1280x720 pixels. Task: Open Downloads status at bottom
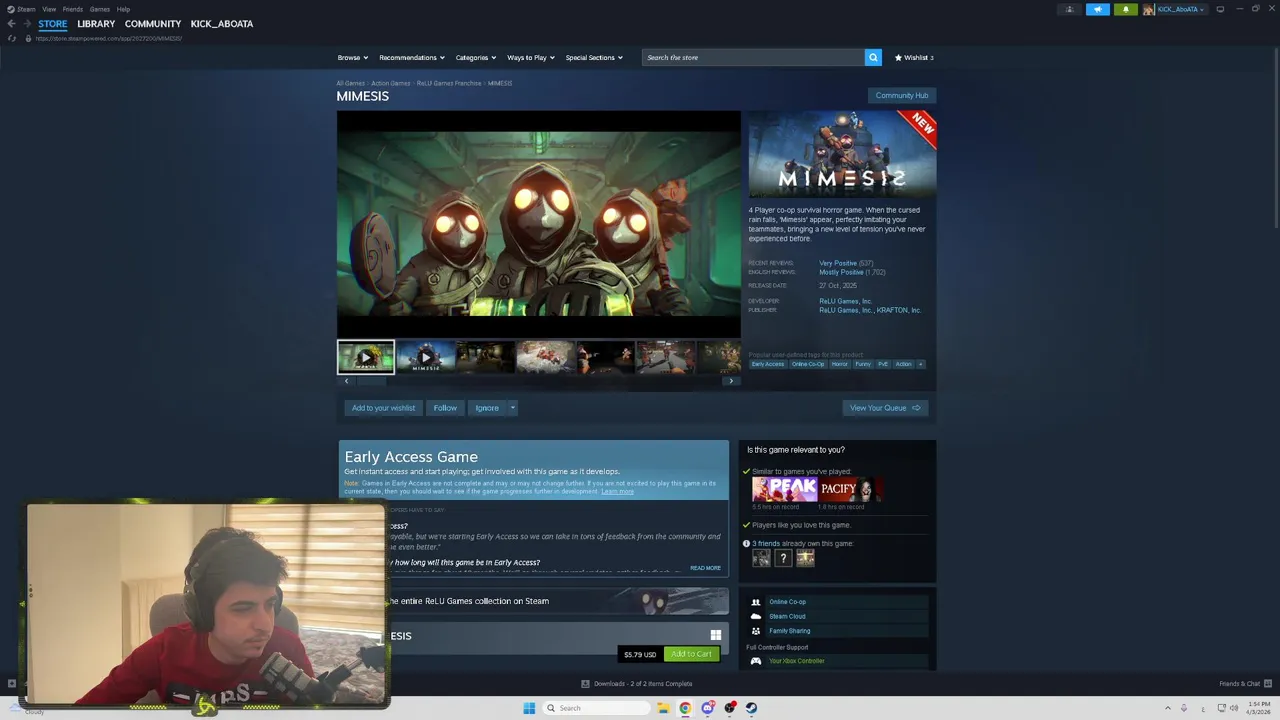tap(637, 684)
